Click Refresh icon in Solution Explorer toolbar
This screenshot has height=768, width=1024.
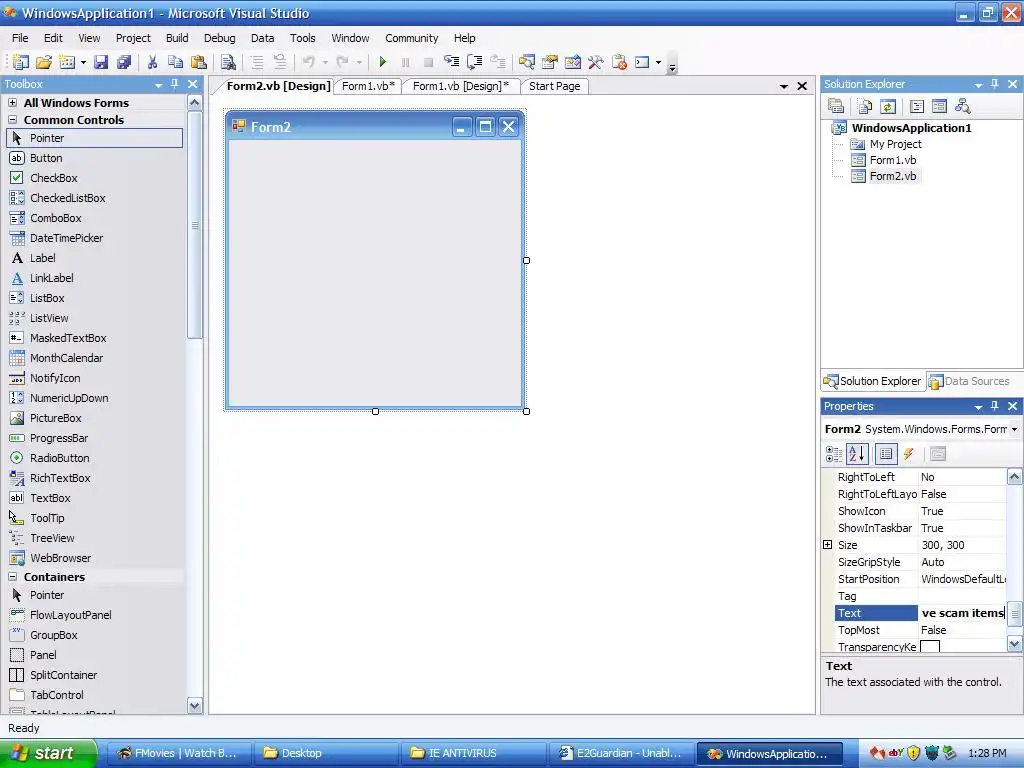coord(888,106)
